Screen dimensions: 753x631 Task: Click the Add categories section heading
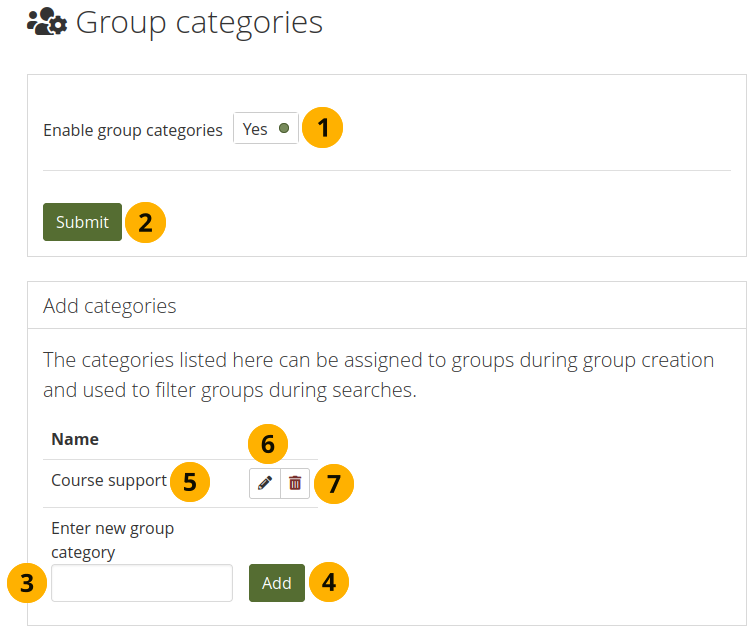(x=110, y=306)
